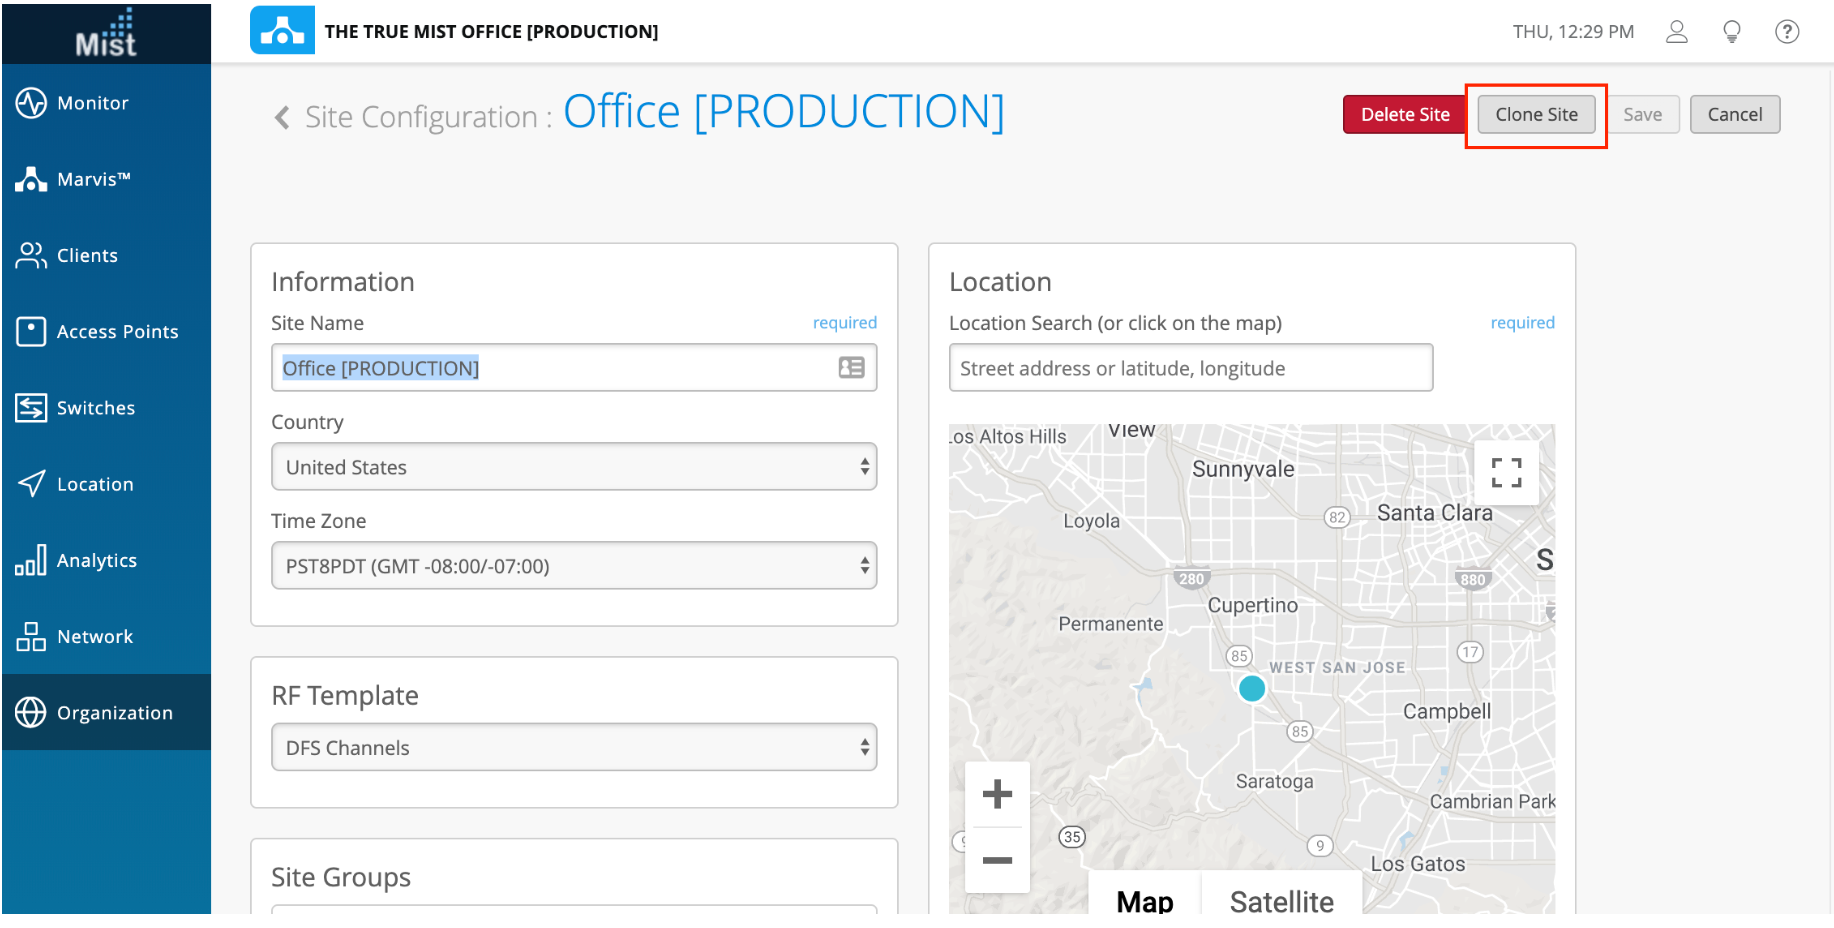Click the red Delete Site button

click(x=1404, y=115)
